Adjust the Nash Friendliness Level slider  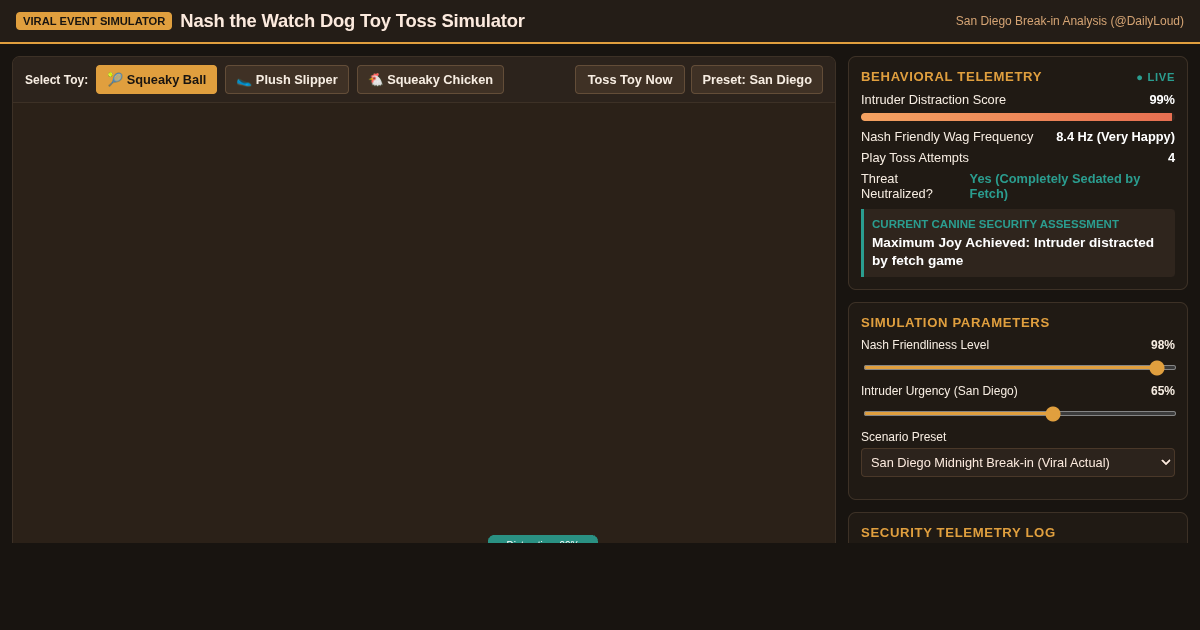(x=1020, y=367)
